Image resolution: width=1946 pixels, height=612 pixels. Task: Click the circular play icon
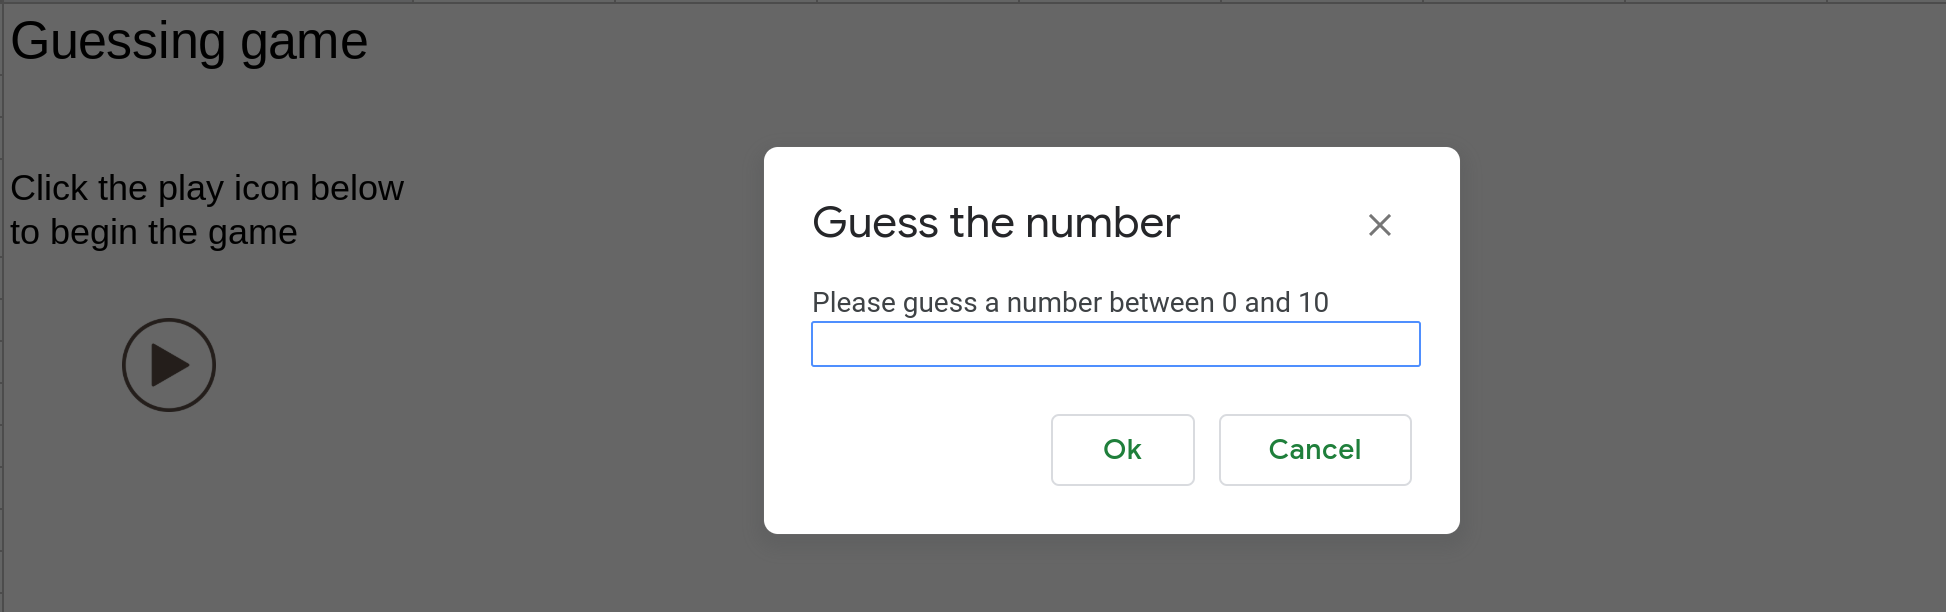pyautogui.click(x=169, y=365)
